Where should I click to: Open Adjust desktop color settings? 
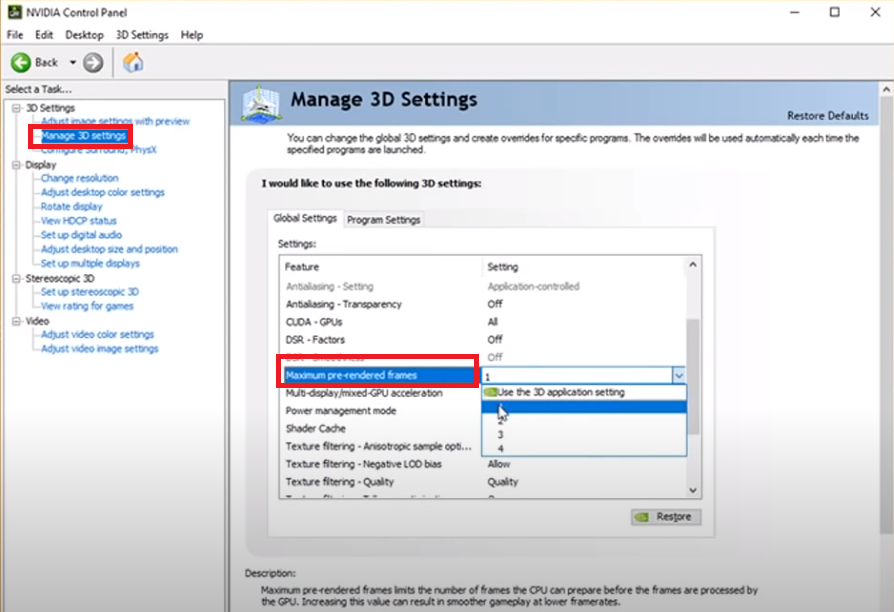click(x=103, y=192)
